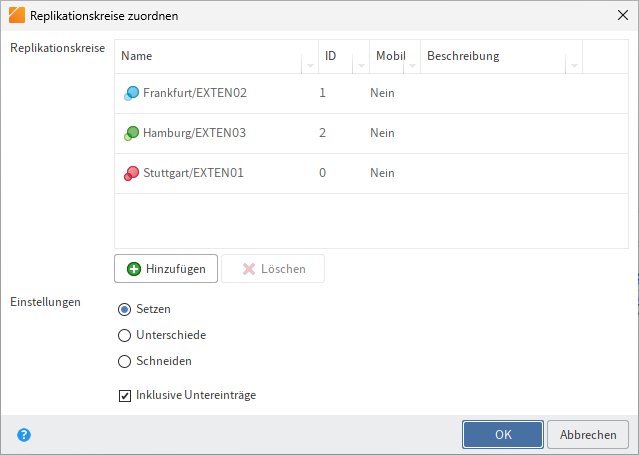Click the green Hamburg/EXTEN03 replication icon
639x455 pixels.
pos(131,134)
